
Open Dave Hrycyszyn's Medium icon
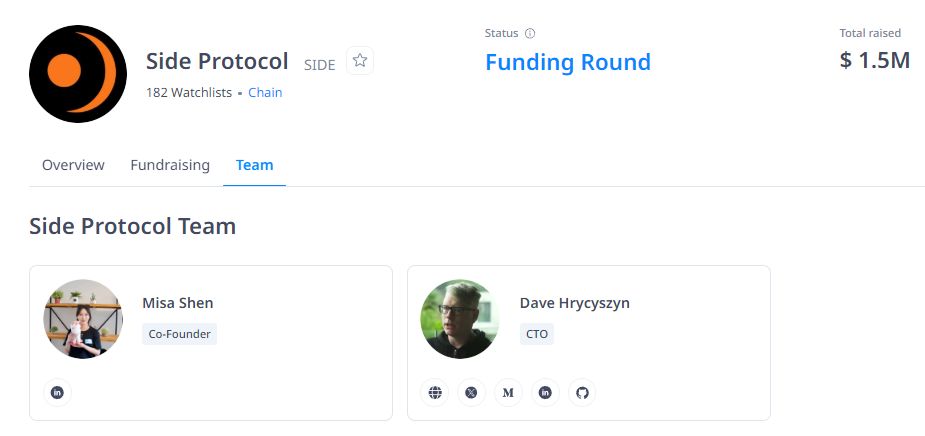[508, 393]
